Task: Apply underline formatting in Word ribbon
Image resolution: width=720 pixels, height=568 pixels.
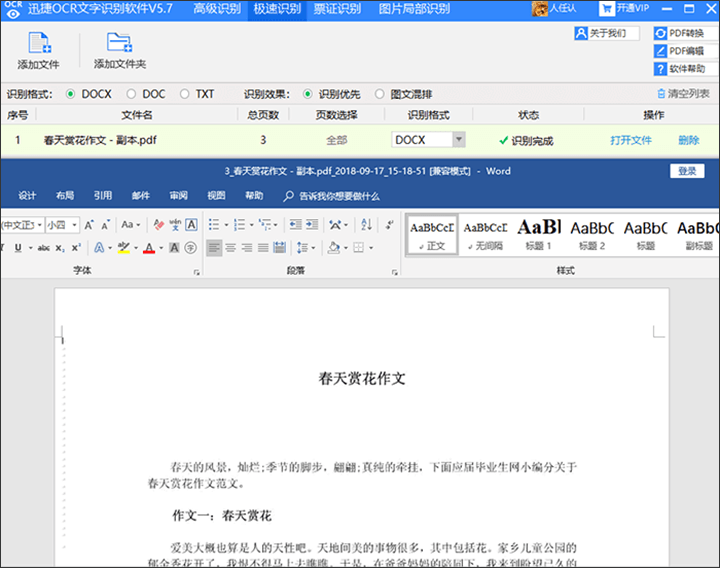Action: pyautogui.click(x=18, y=248)
